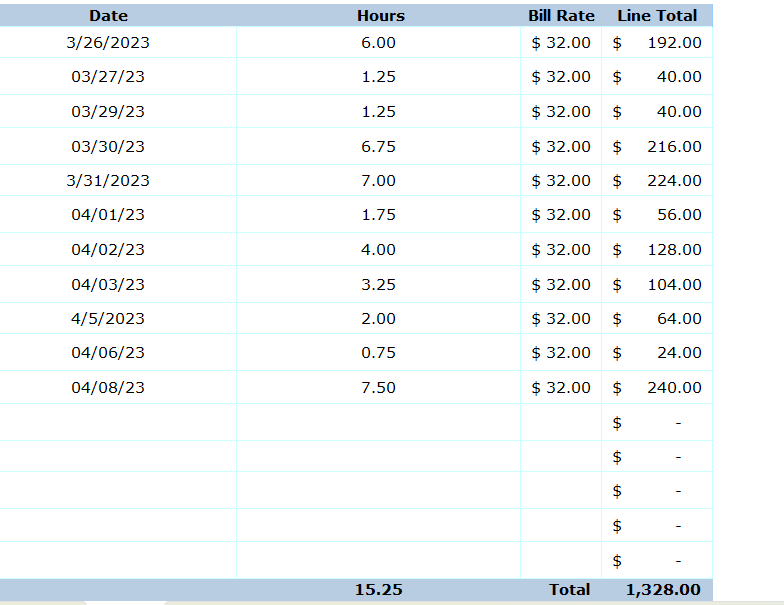This screenshot has width=784, height=605.
Task: Click the Date column header
Action: (x=108, y=16)
